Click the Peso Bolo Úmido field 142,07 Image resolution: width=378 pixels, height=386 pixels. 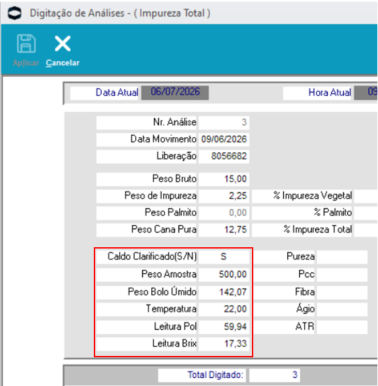224,292
